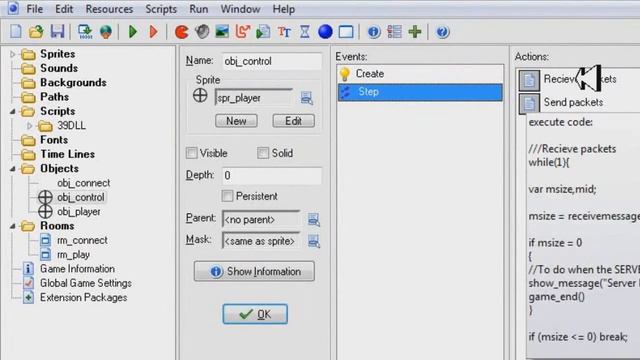
Task: Expand the 39DLL scripts subfolder
Action: 29,126
